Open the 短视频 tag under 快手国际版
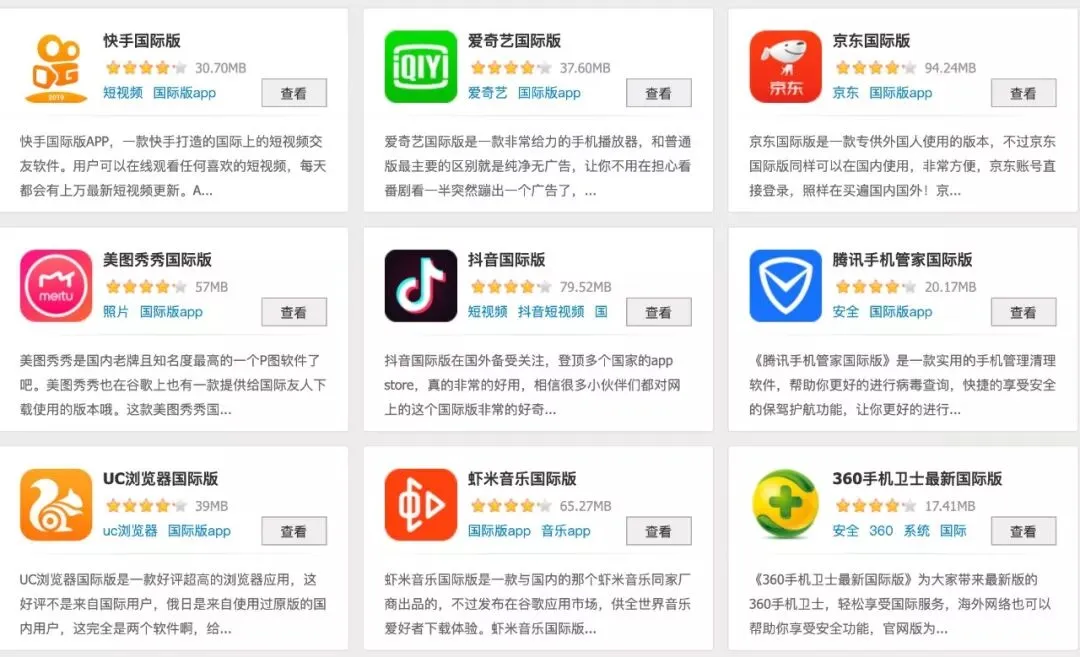The width and height of the screenshot is (1080, 657). coord(123,92)
